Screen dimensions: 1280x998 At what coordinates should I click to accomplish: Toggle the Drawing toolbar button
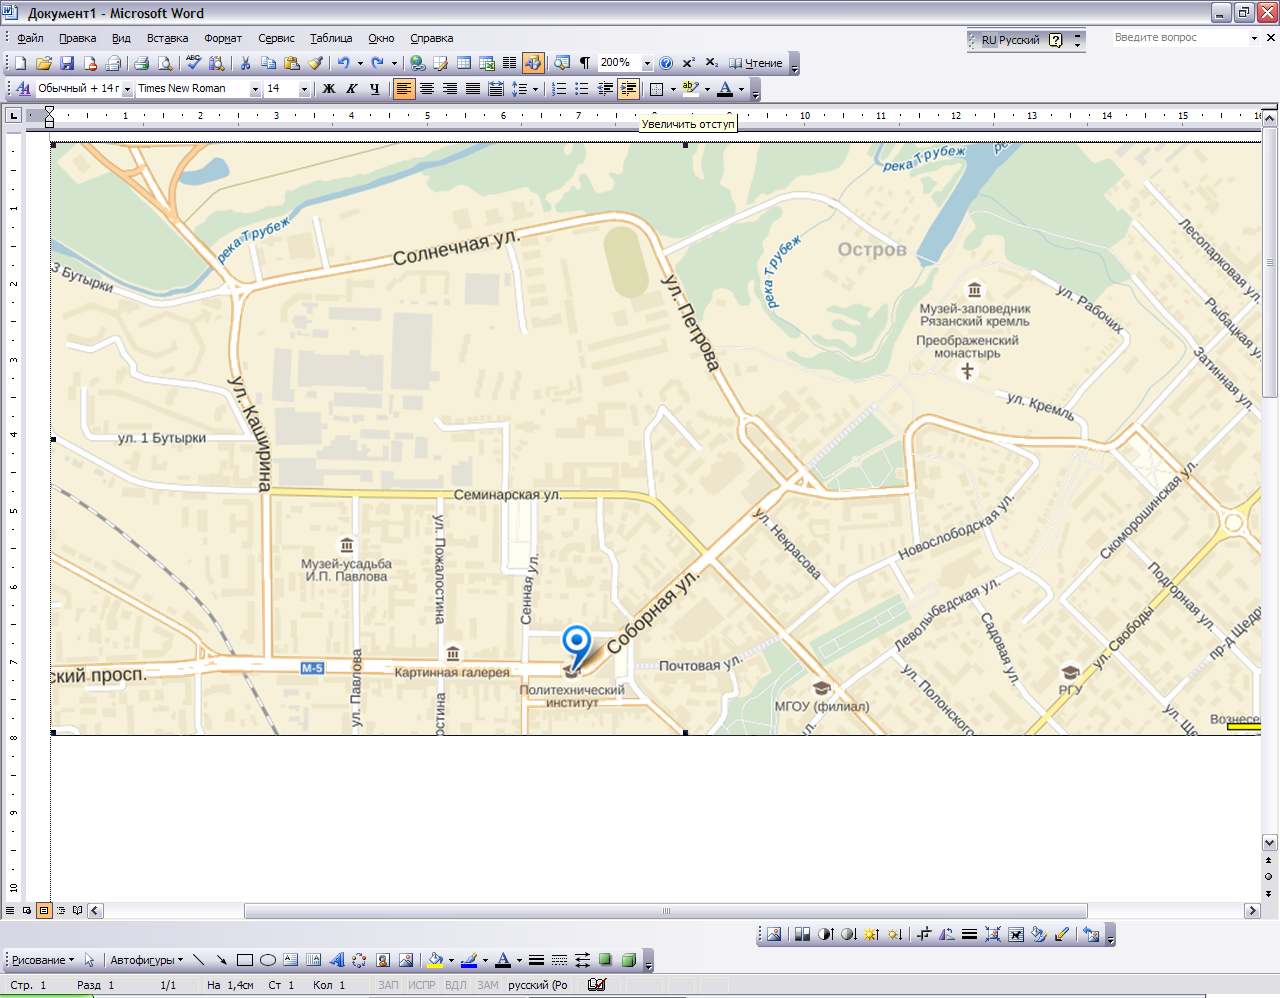533,63
